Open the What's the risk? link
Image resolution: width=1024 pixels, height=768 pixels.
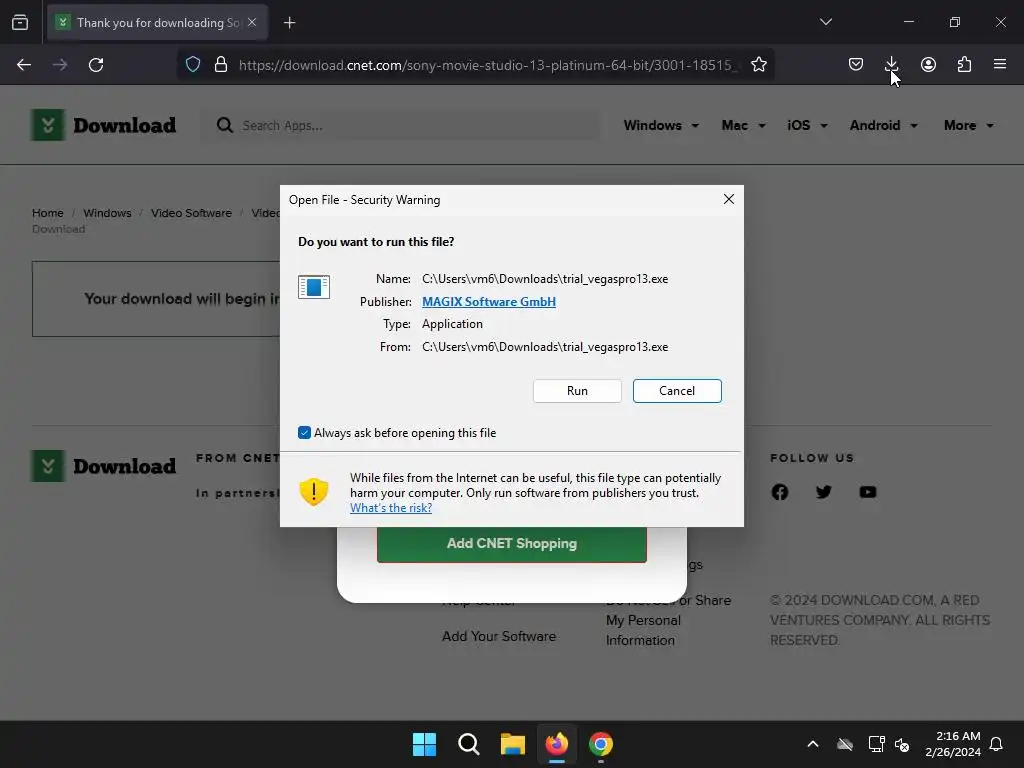pos(391,507)
